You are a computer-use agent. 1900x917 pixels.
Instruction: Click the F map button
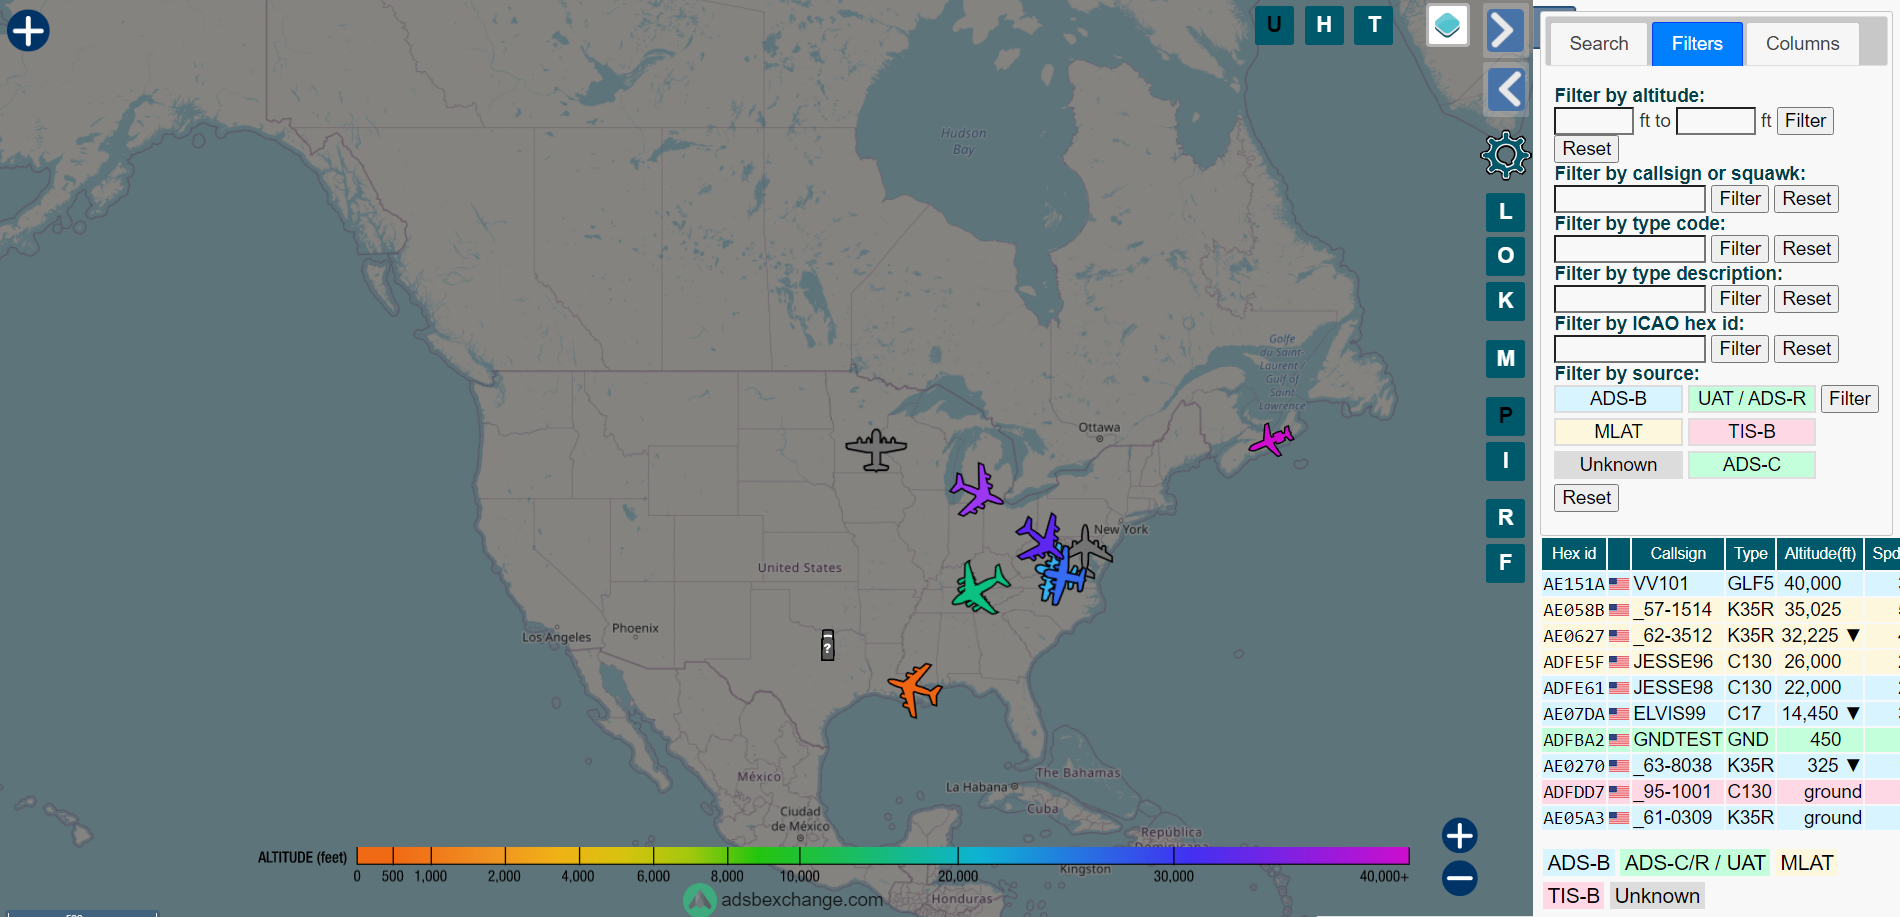[x=1505, y=563]
